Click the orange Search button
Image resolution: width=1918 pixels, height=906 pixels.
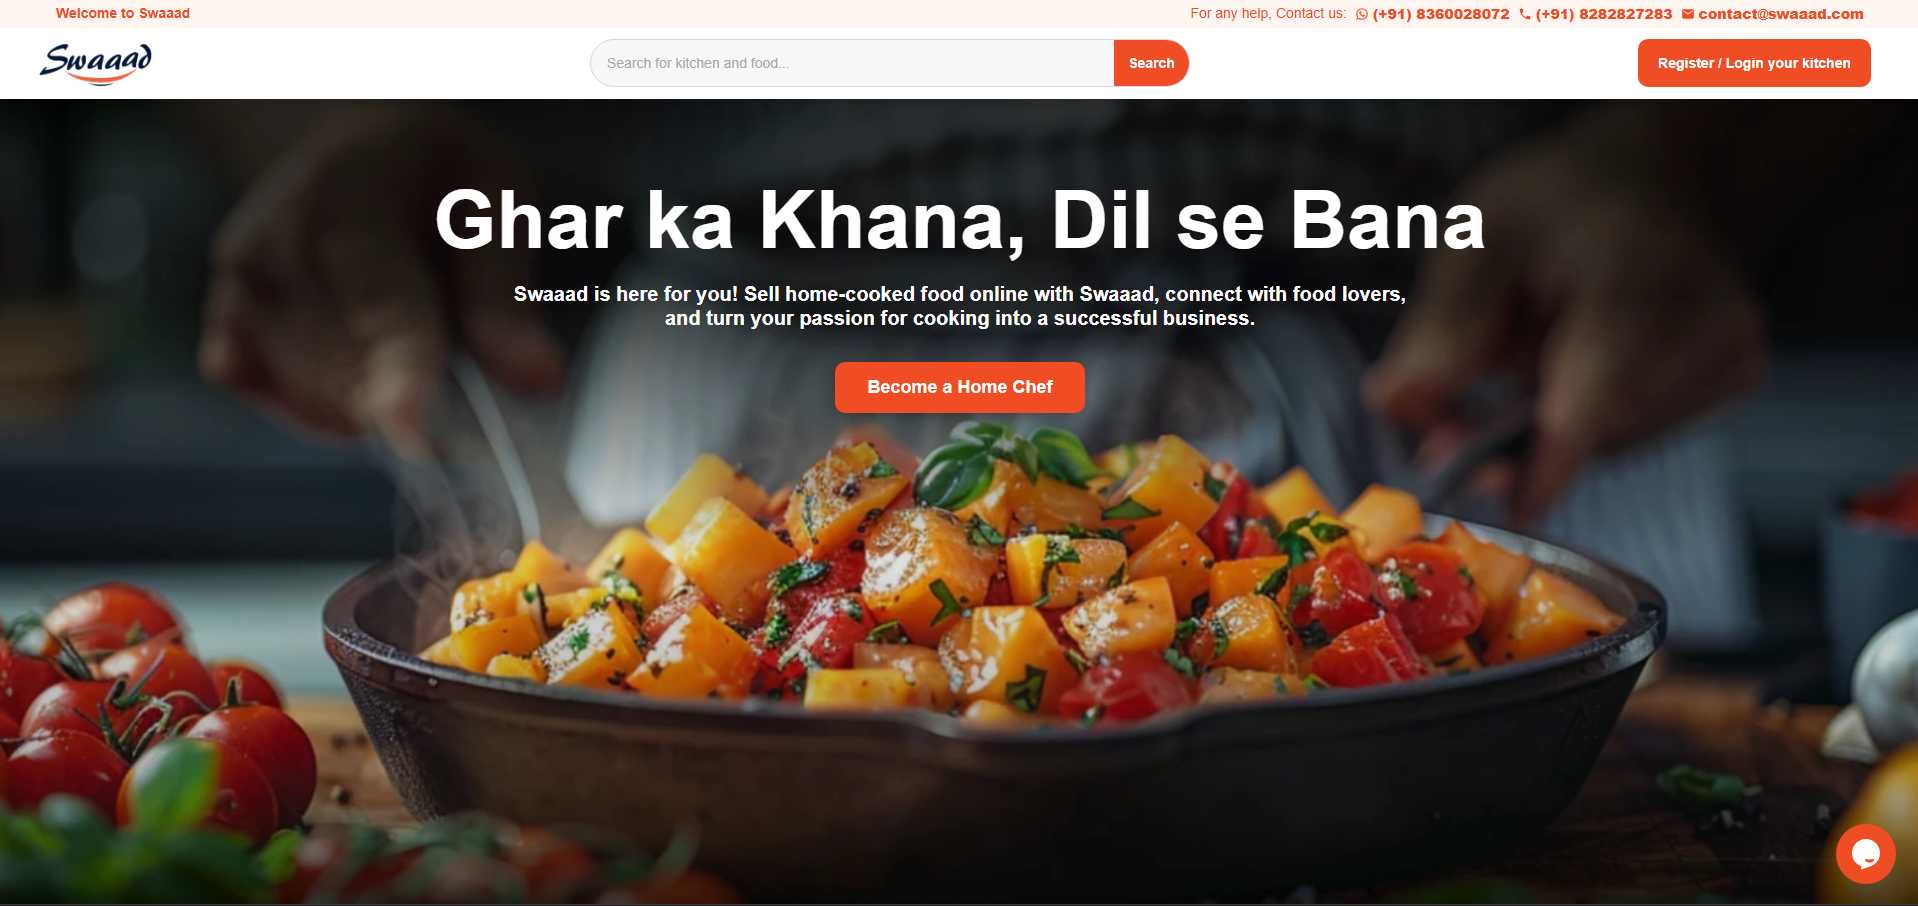(1151, 63)
